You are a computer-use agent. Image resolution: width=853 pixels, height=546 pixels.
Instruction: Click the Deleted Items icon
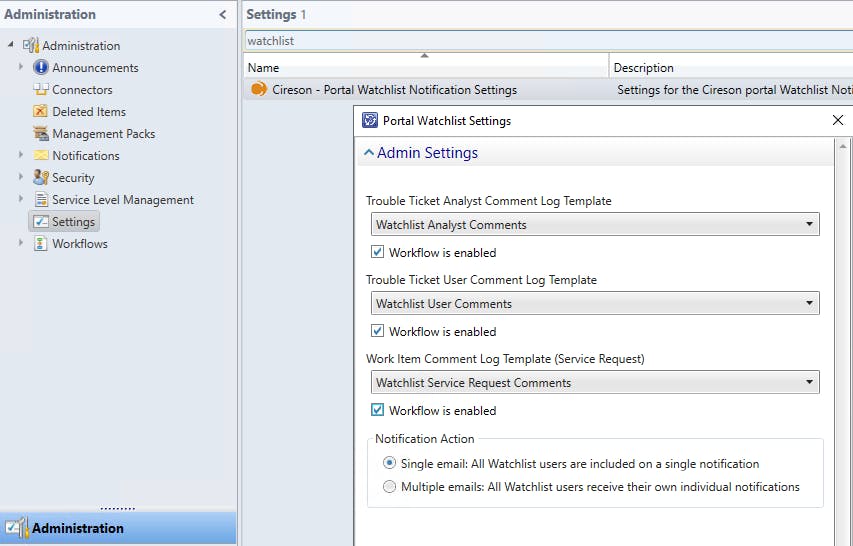point(41,112)
